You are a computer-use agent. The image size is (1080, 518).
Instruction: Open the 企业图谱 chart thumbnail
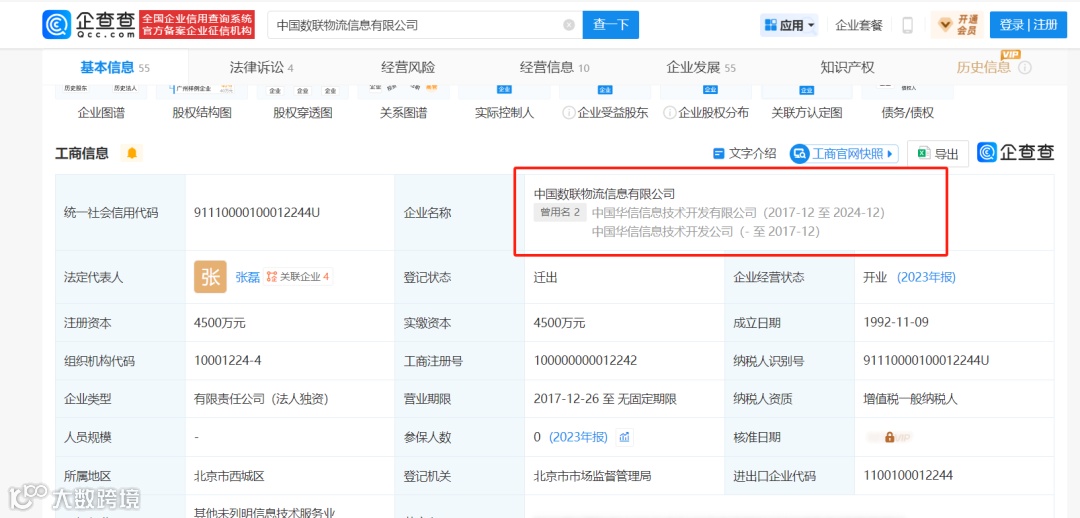(x=101, y=102)
